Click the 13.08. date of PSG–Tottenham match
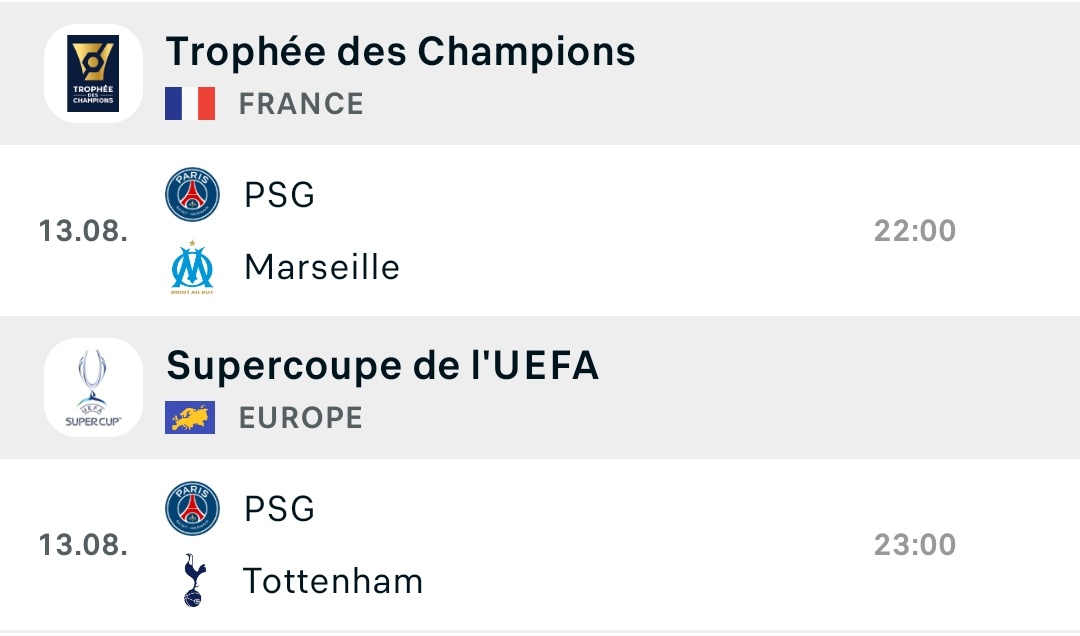The image size is (1080, 636). coord(83,545)
